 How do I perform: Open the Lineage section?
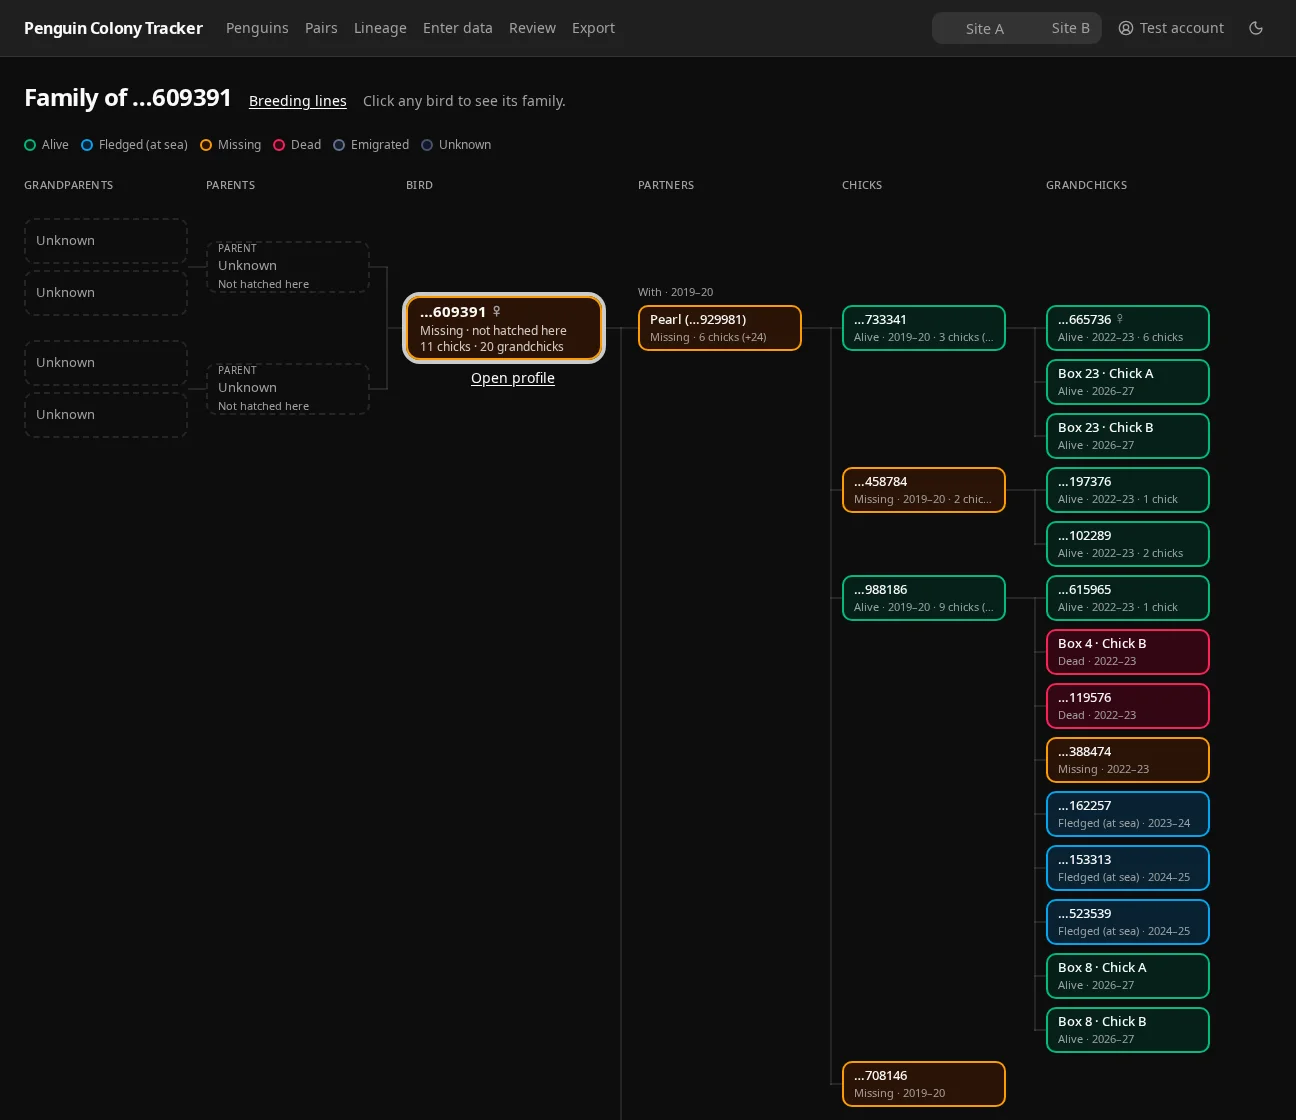tap(380, 28)
